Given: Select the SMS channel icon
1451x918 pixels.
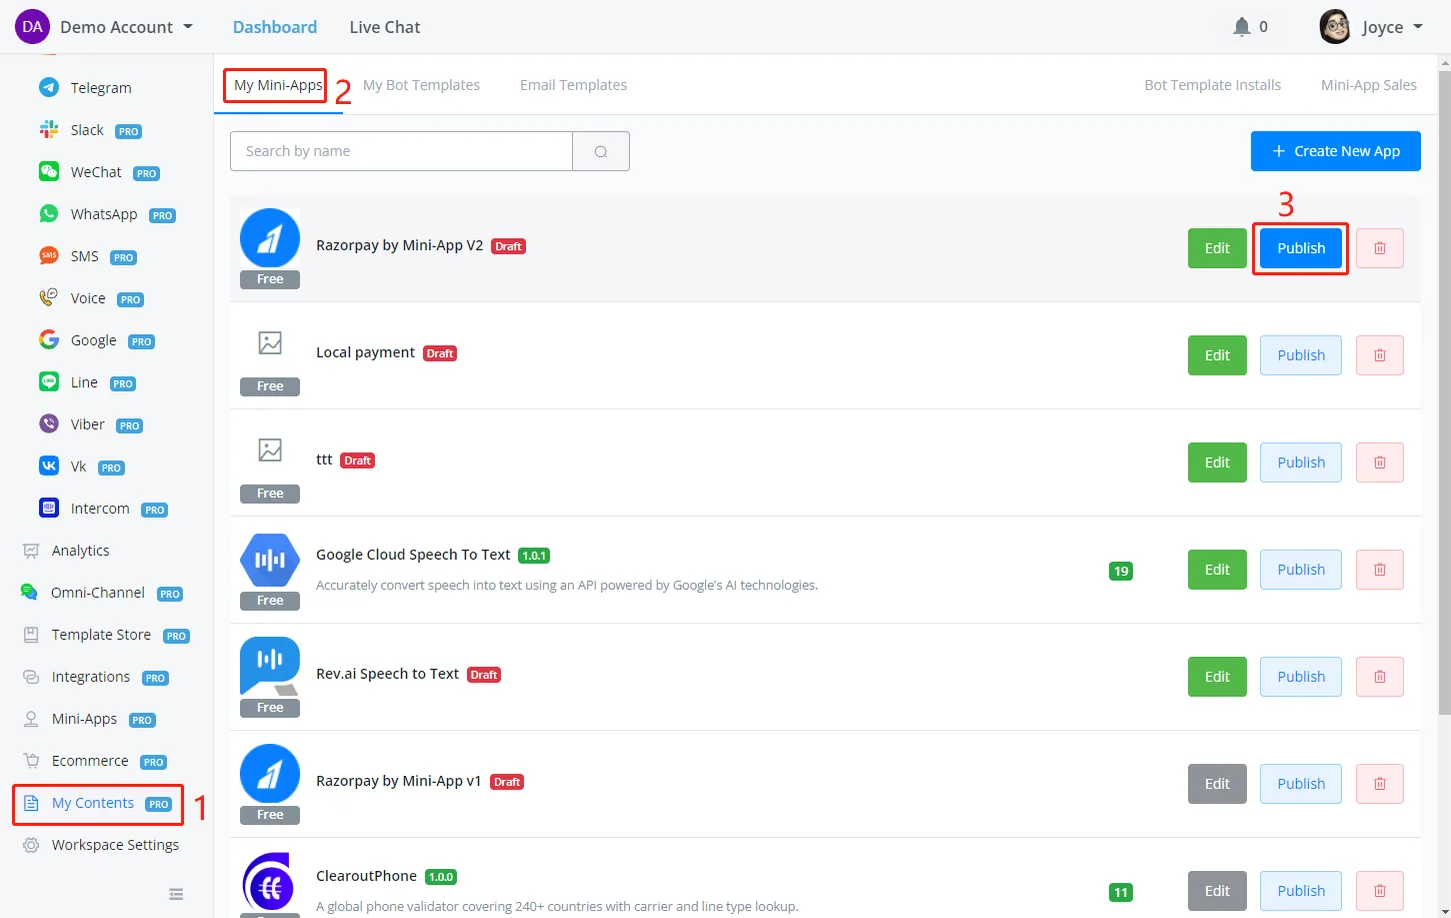Looking at the screenshot, I should tap(49, 255).
